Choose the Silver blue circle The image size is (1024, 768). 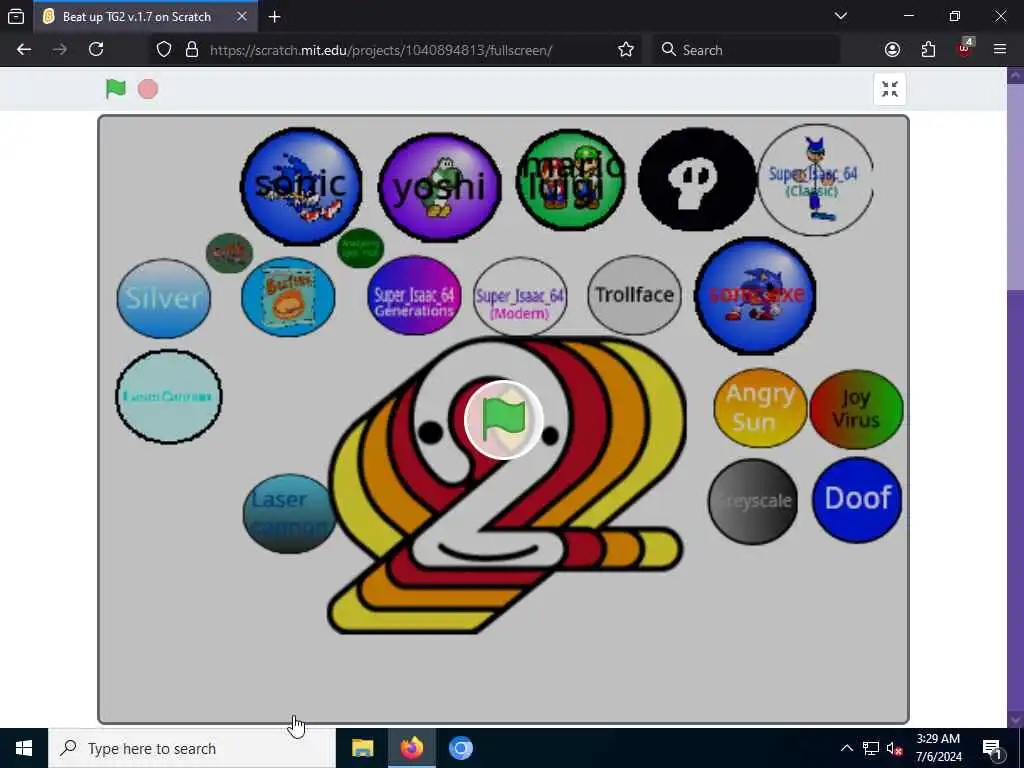tap(163, 298)
